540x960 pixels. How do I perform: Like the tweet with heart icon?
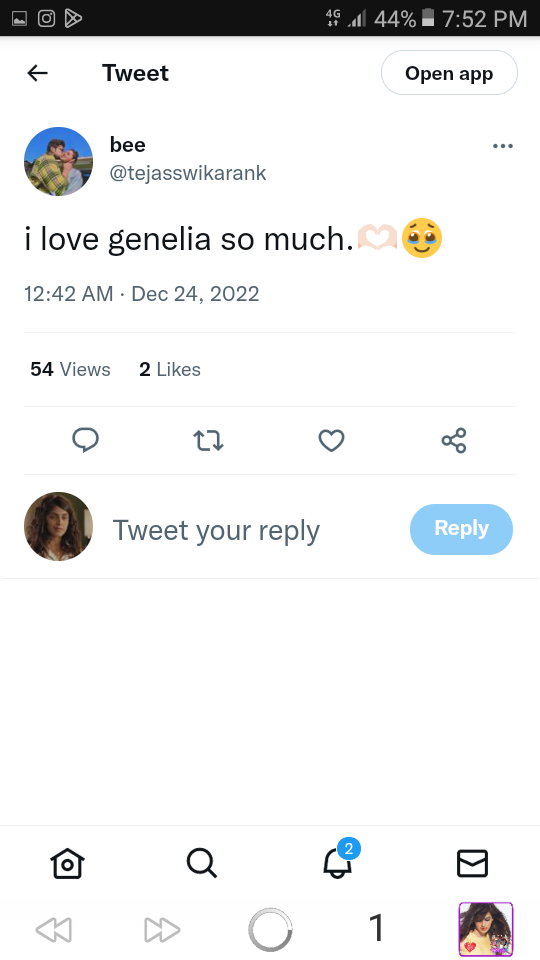(x=331, y=440)
